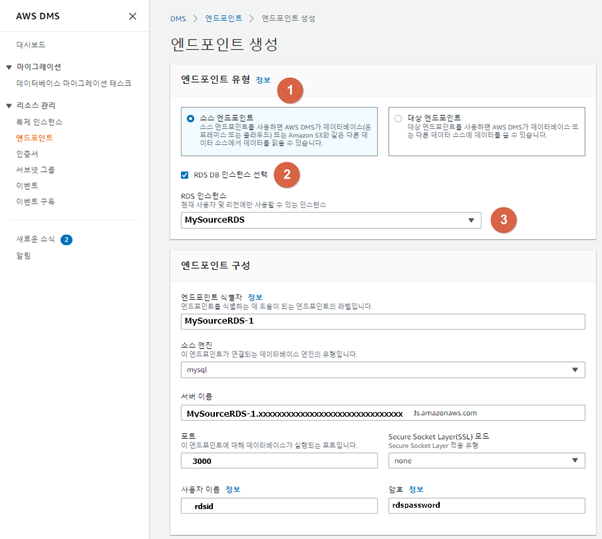This screenshot has width=602, height=539.
Task: Open the SSL mode dropdown showing none
Action: coord(487,461)
